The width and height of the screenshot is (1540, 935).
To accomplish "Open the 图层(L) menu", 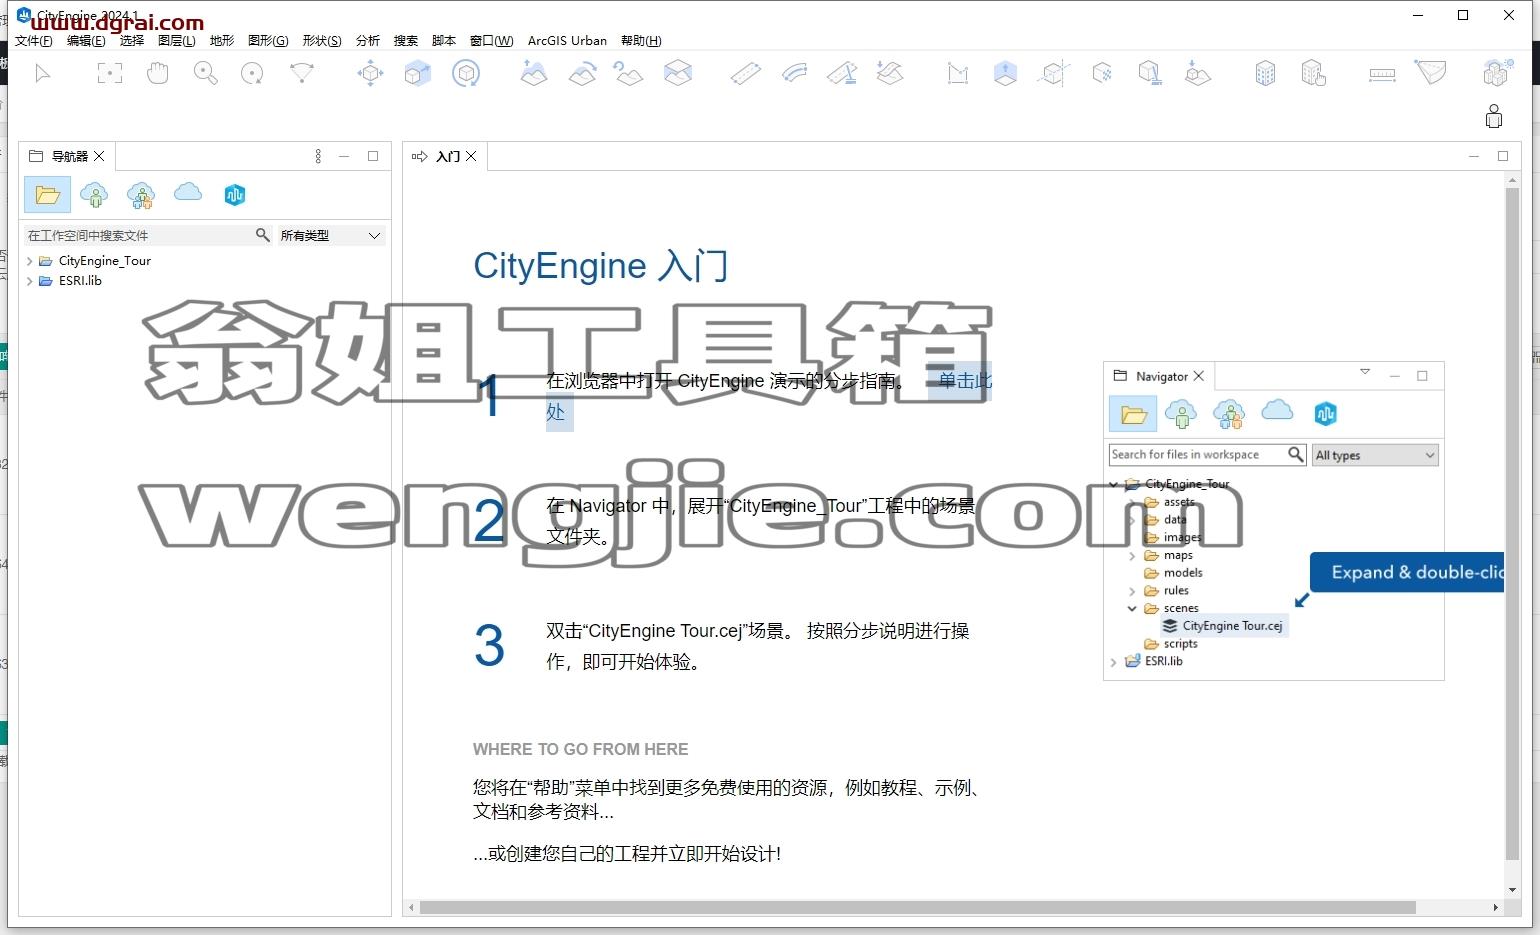I will click(177, 41).
